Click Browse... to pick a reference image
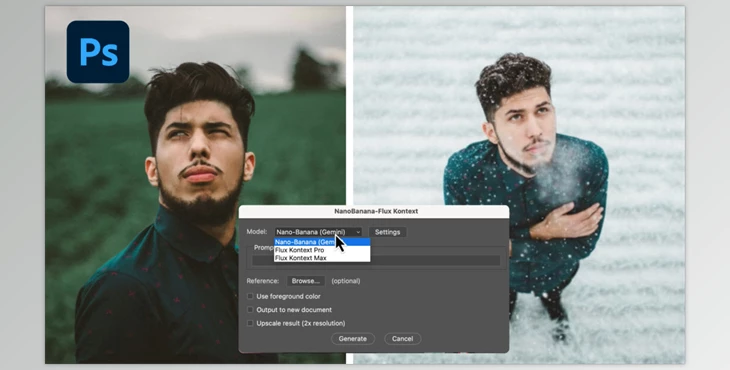730x370 pixels. 305,281
